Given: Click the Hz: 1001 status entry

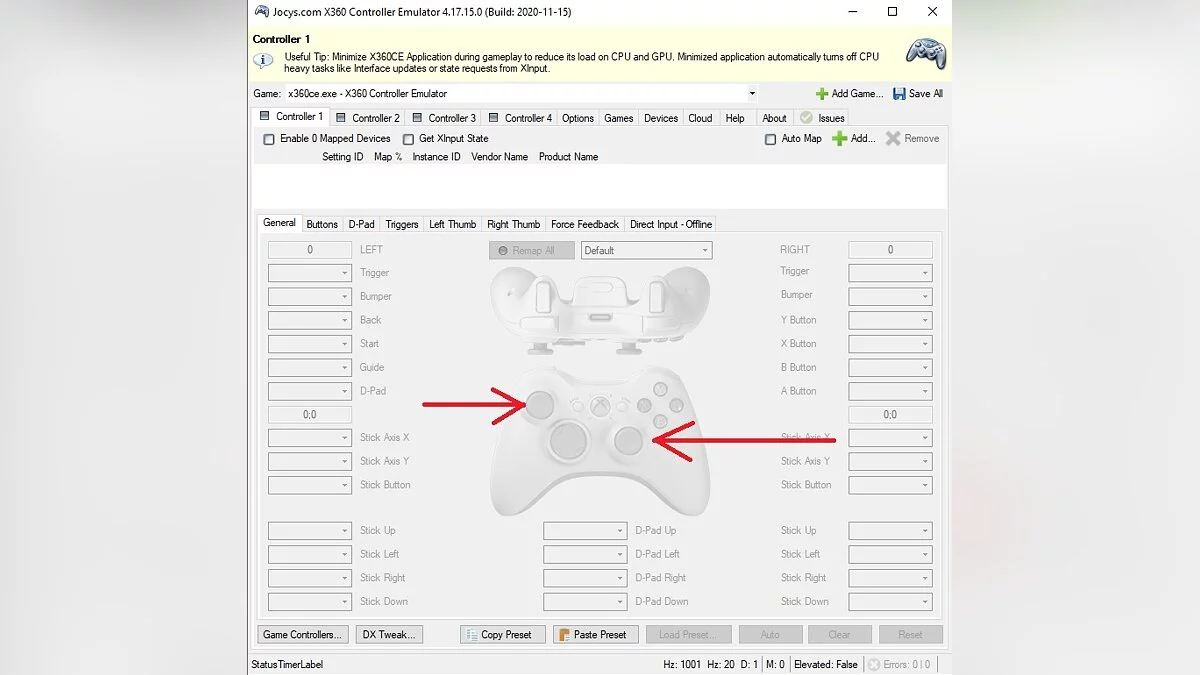Looking at the screenshot, I should (x=684, y=664).
